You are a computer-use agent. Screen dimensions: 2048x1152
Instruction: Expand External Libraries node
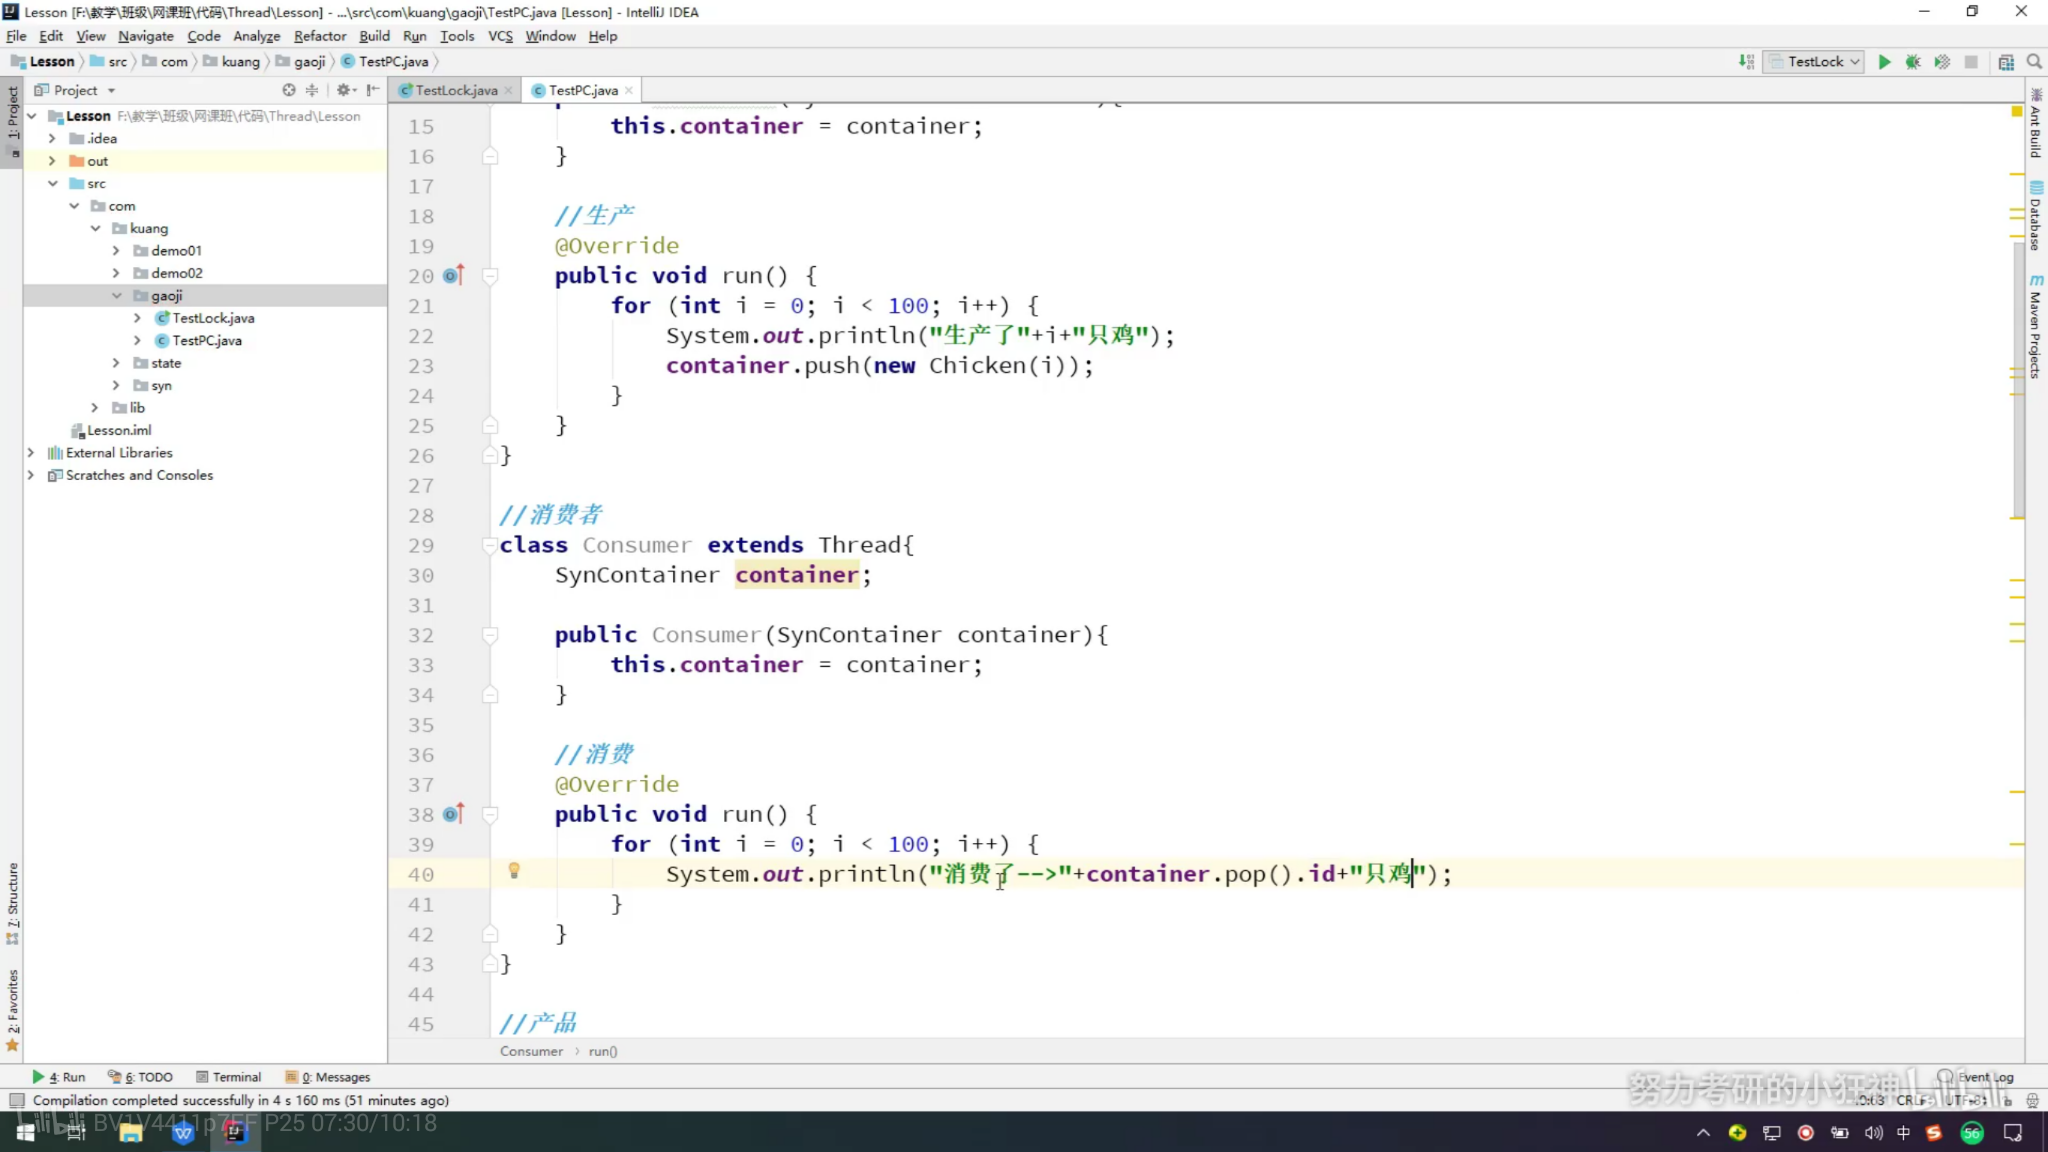[31, 453]
